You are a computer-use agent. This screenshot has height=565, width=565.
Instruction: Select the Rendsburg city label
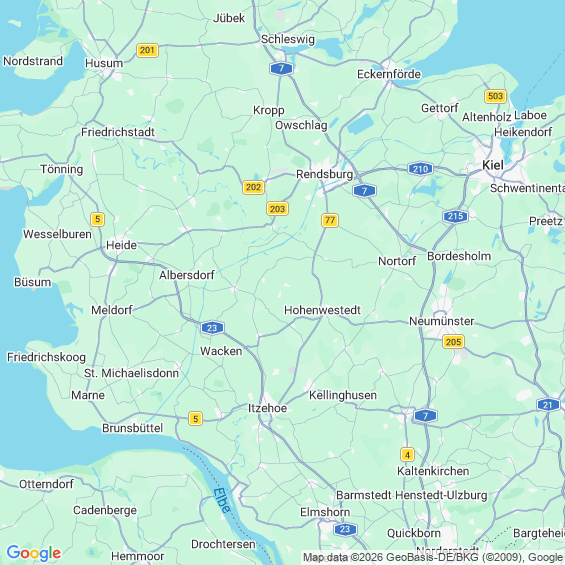324,174
